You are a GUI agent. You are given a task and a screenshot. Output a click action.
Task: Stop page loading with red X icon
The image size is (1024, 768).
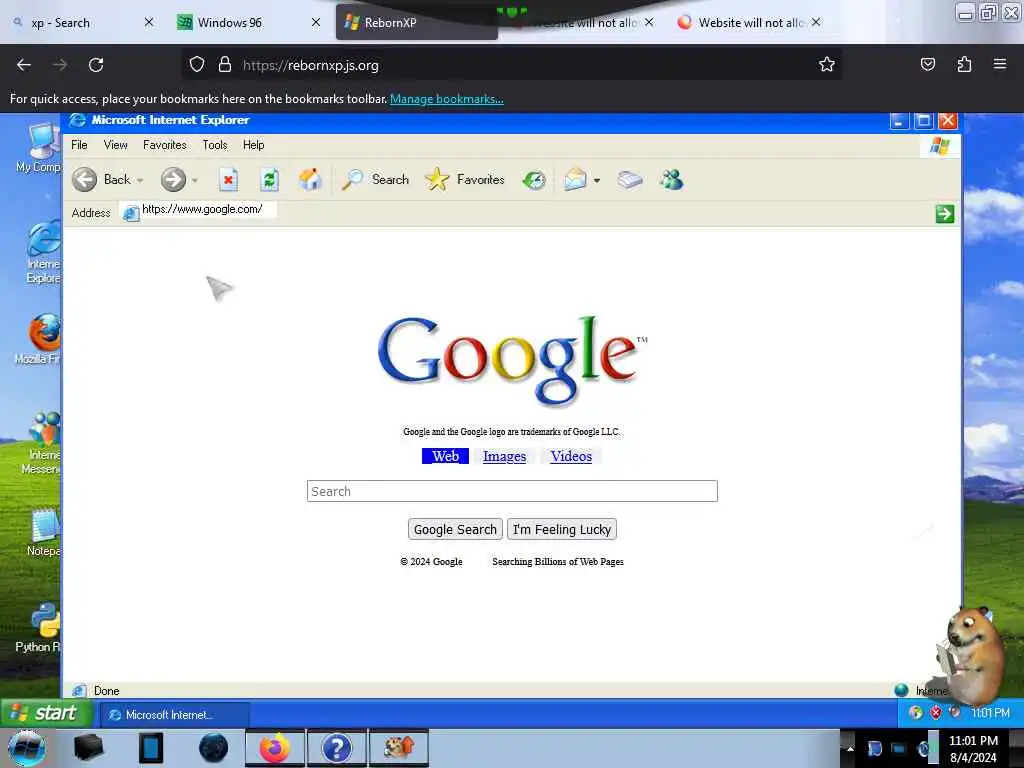228,180
